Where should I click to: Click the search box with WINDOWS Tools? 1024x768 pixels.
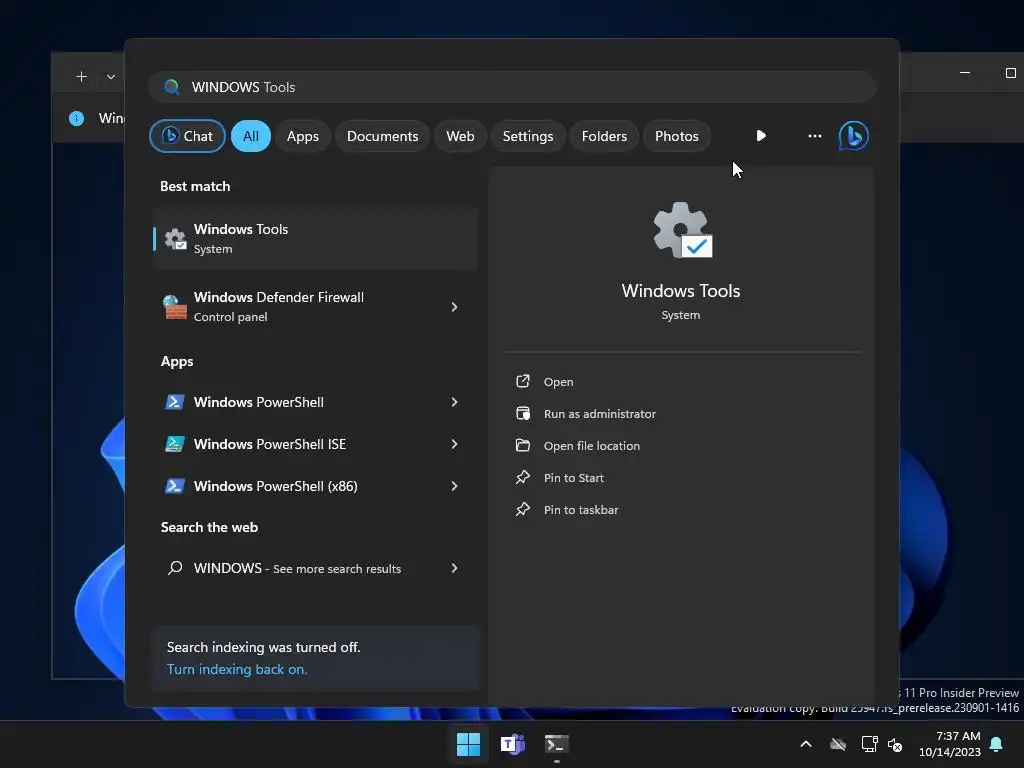512,87
